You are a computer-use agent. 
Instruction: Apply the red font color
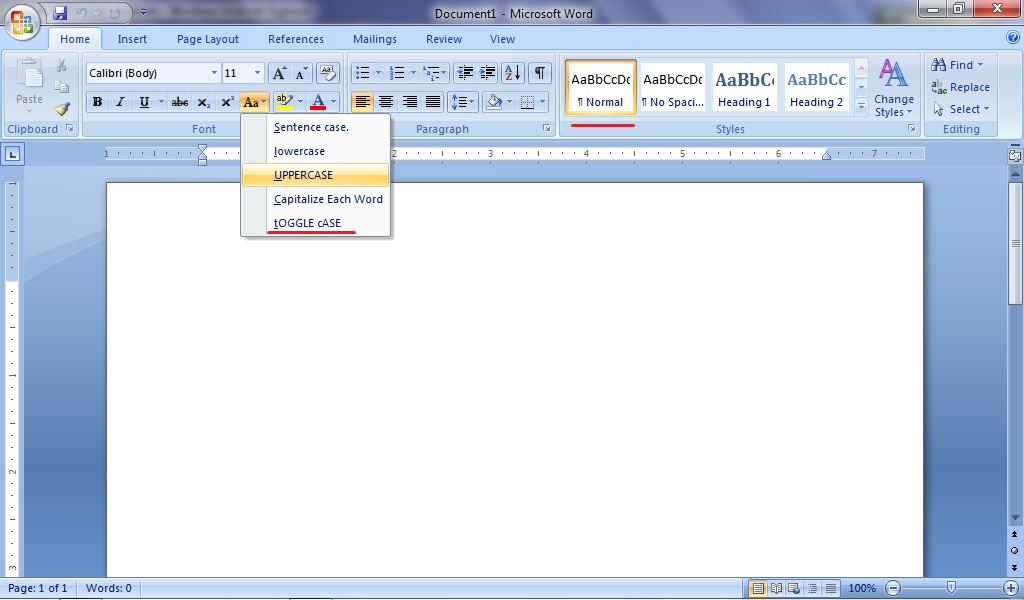click(318, 102)
